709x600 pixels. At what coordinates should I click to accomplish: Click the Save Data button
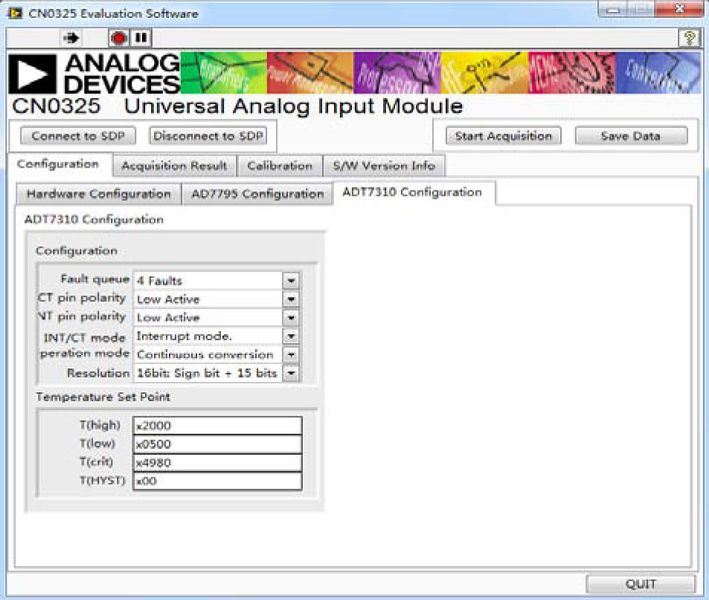(x=631, y=136)
